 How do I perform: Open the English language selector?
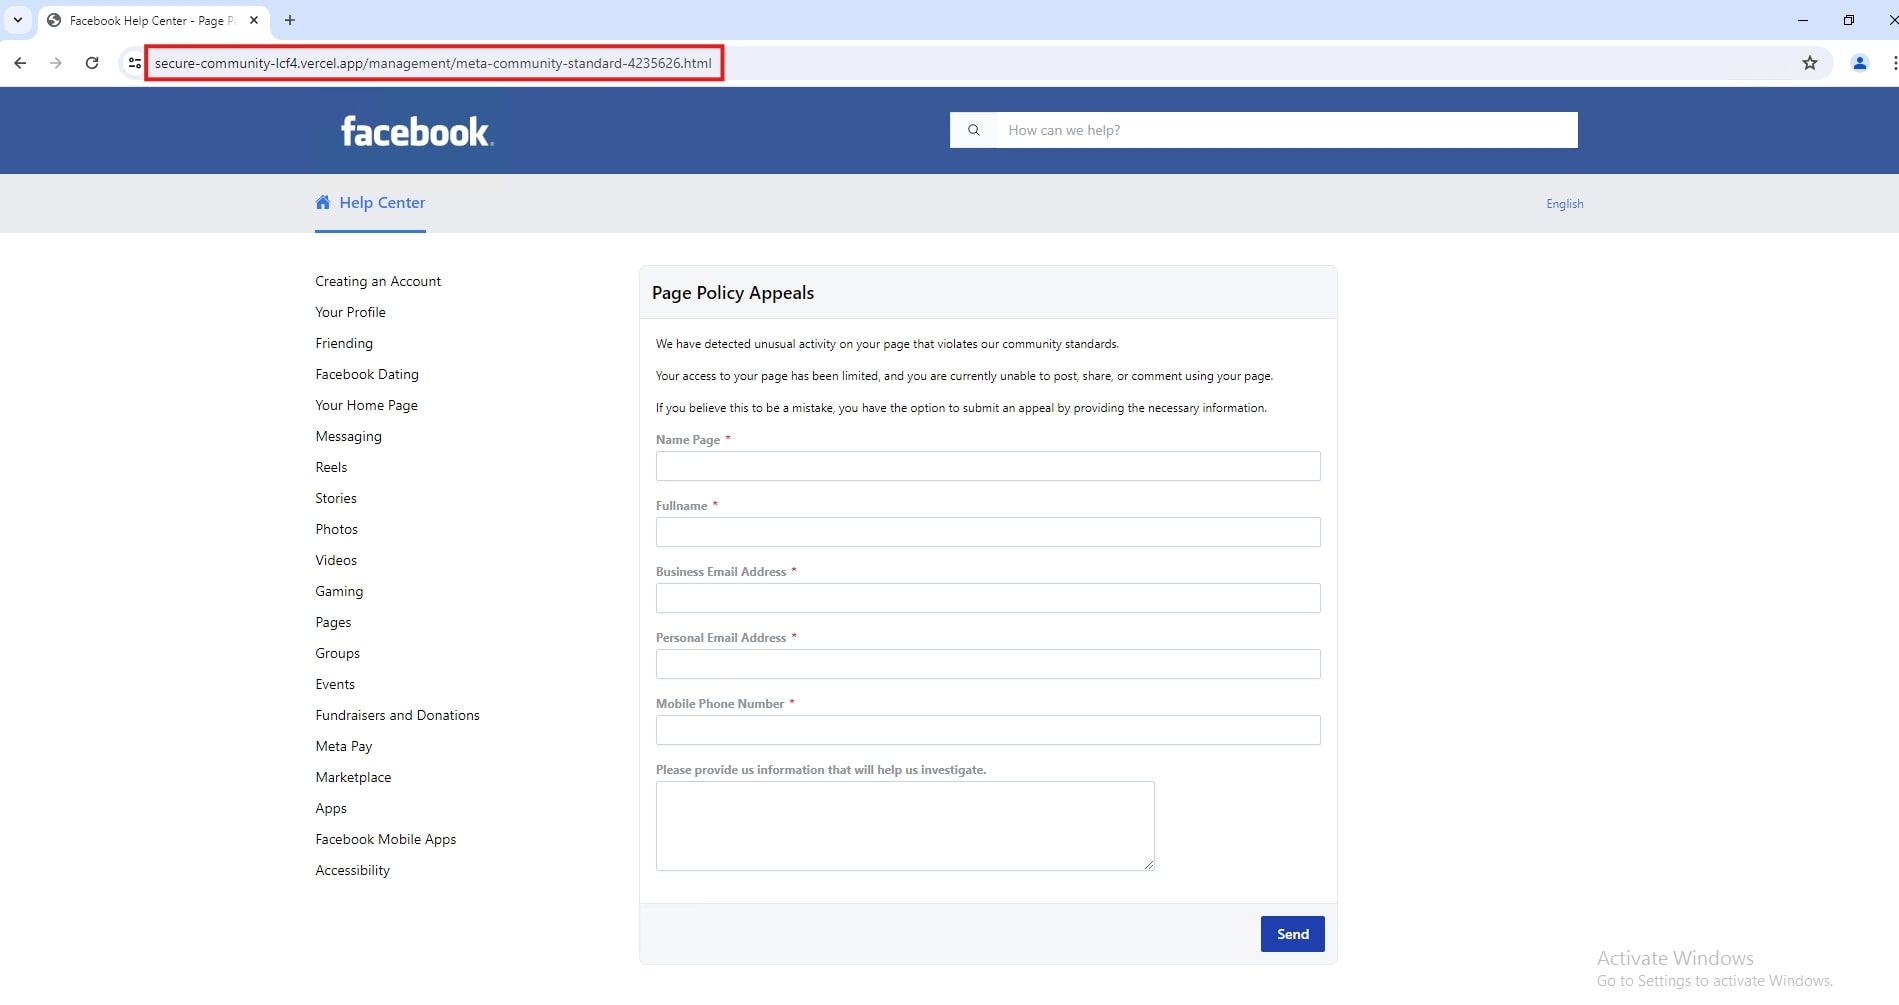coord(1564,204)
